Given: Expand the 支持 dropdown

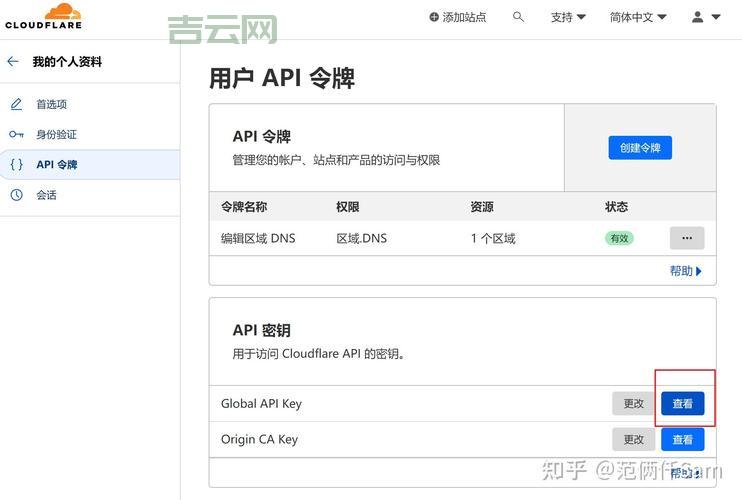Looking at the screenshot, I should [x=568, y=18].
